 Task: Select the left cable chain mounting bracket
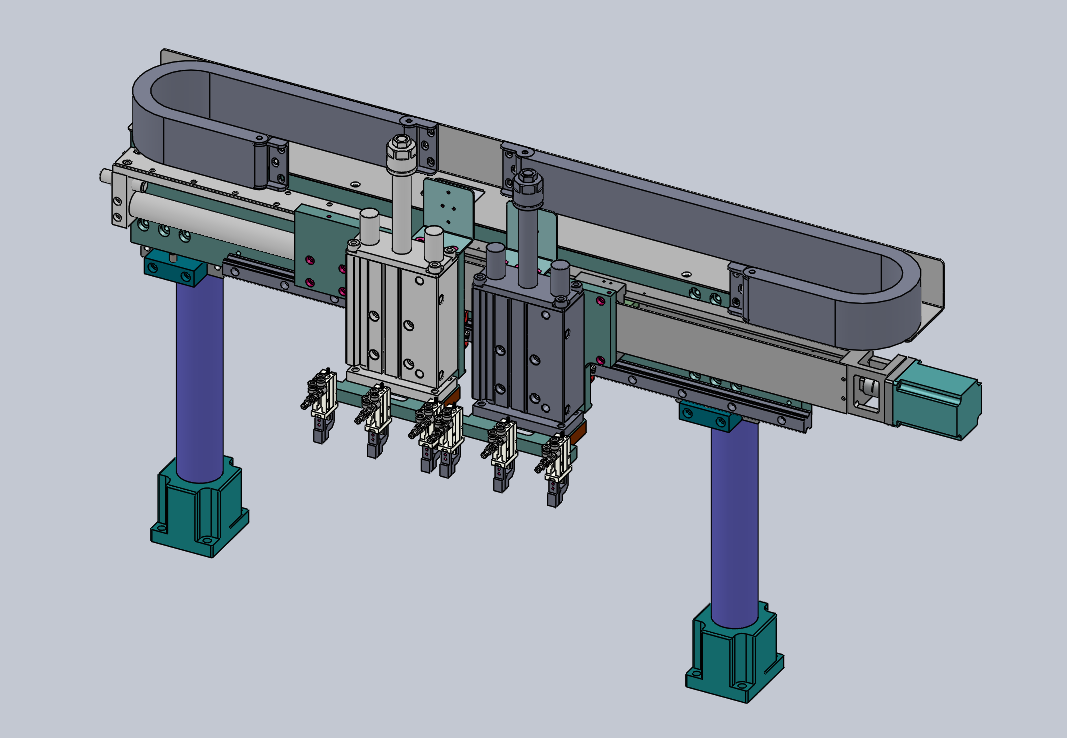tap(276, 163)
